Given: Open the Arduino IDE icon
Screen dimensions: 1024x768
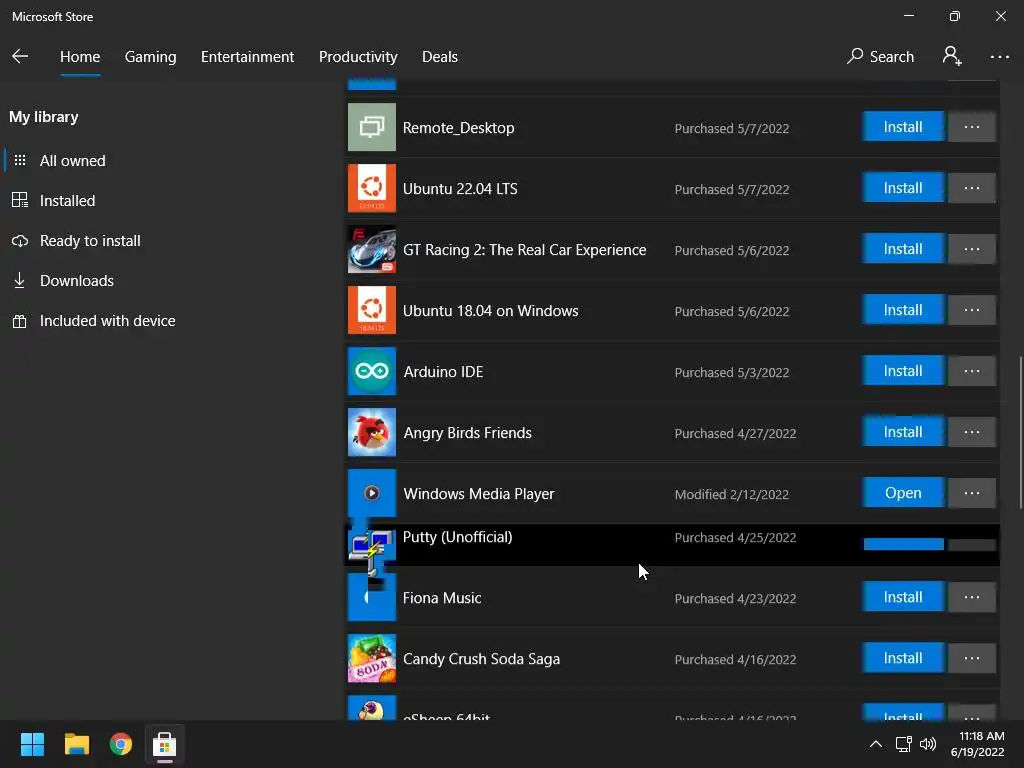Looking at the screenshot, I should pos(372,371).
